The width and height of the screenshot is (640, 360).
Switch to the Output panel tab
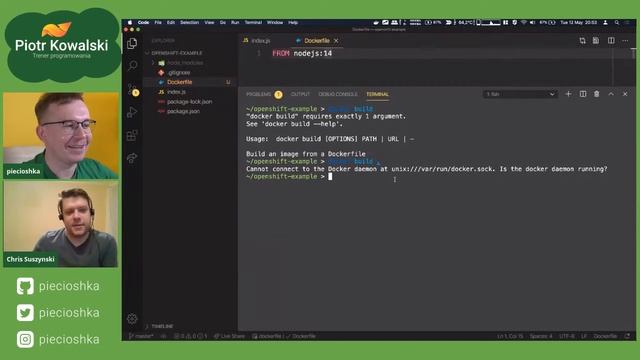tap(300, 94)
